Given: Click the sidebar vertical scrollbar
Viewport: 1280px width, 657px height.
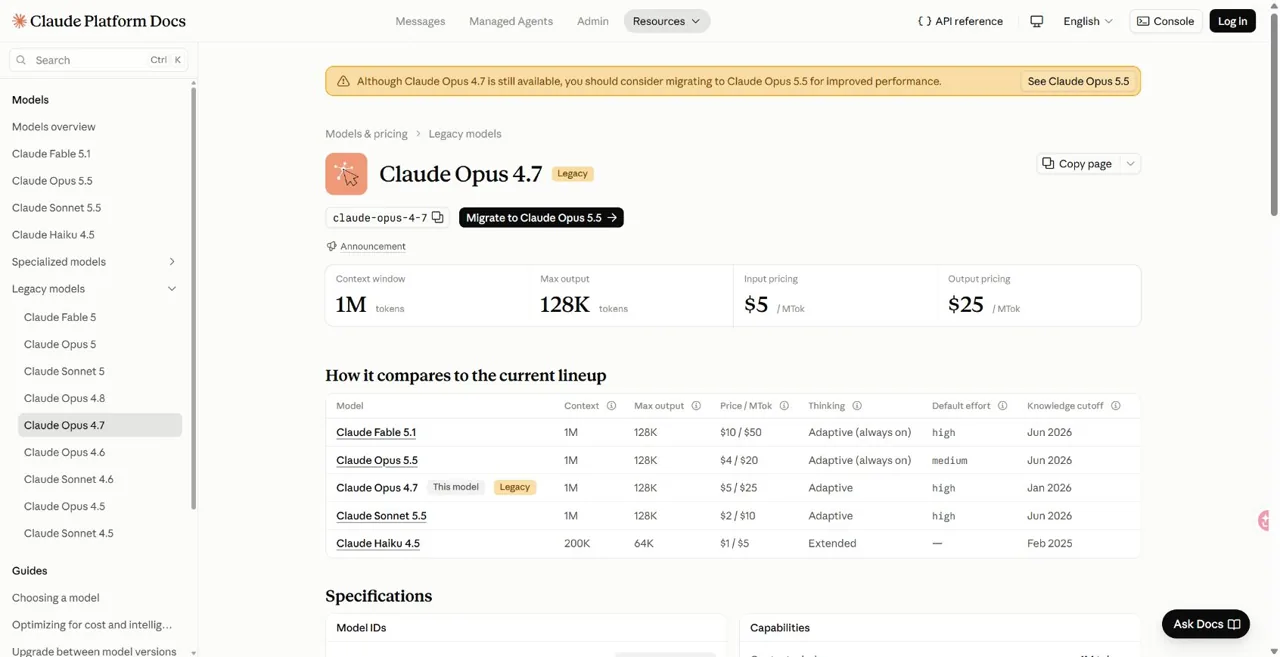Looking at the screenshot, I should tap(193, 298).
